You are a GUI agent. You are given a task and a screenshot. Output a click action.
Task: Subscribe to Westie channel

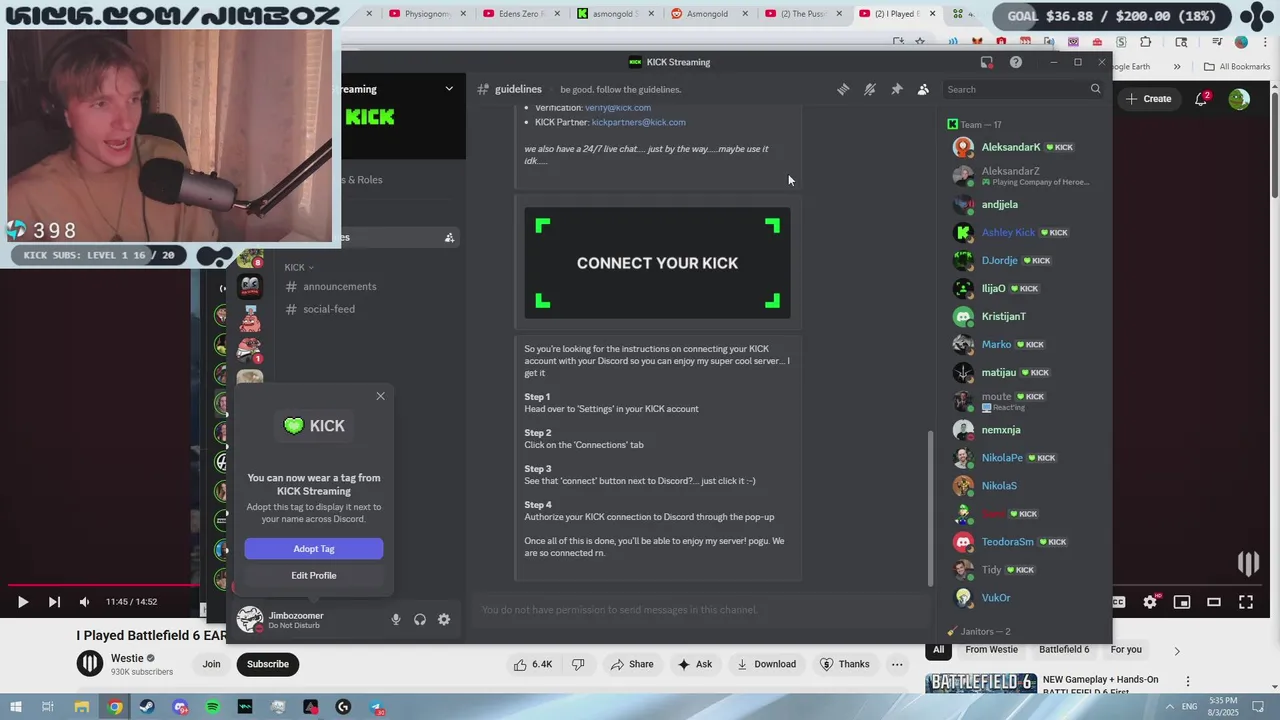tap(268, 664)
